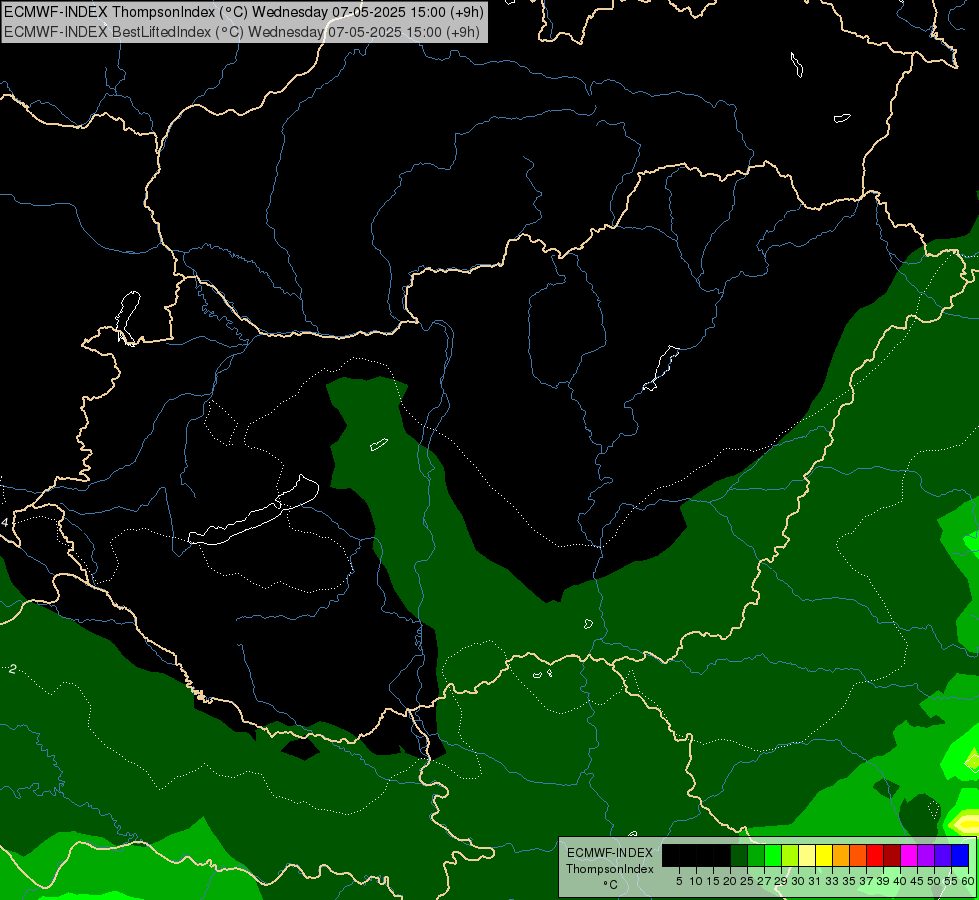Click the legend tick label '15'

713,881
